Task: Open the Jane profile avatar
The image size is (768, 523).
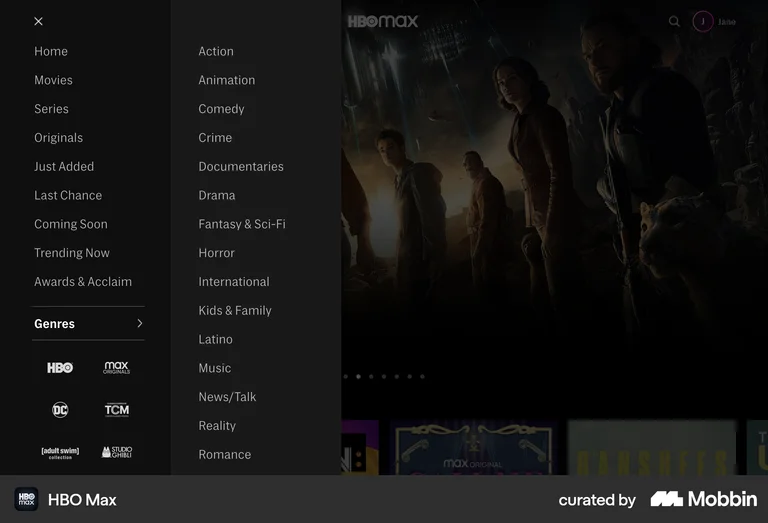Action: pos(703,22)
